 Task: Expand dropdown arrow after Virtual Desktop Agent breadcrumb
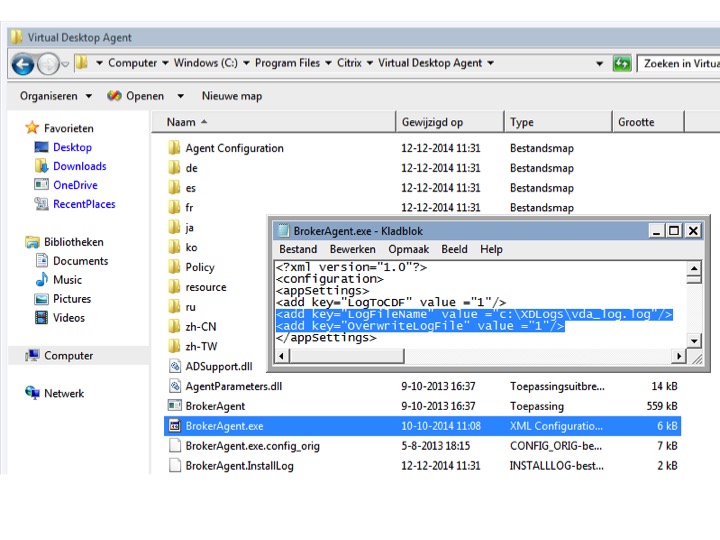coord(490,63)
